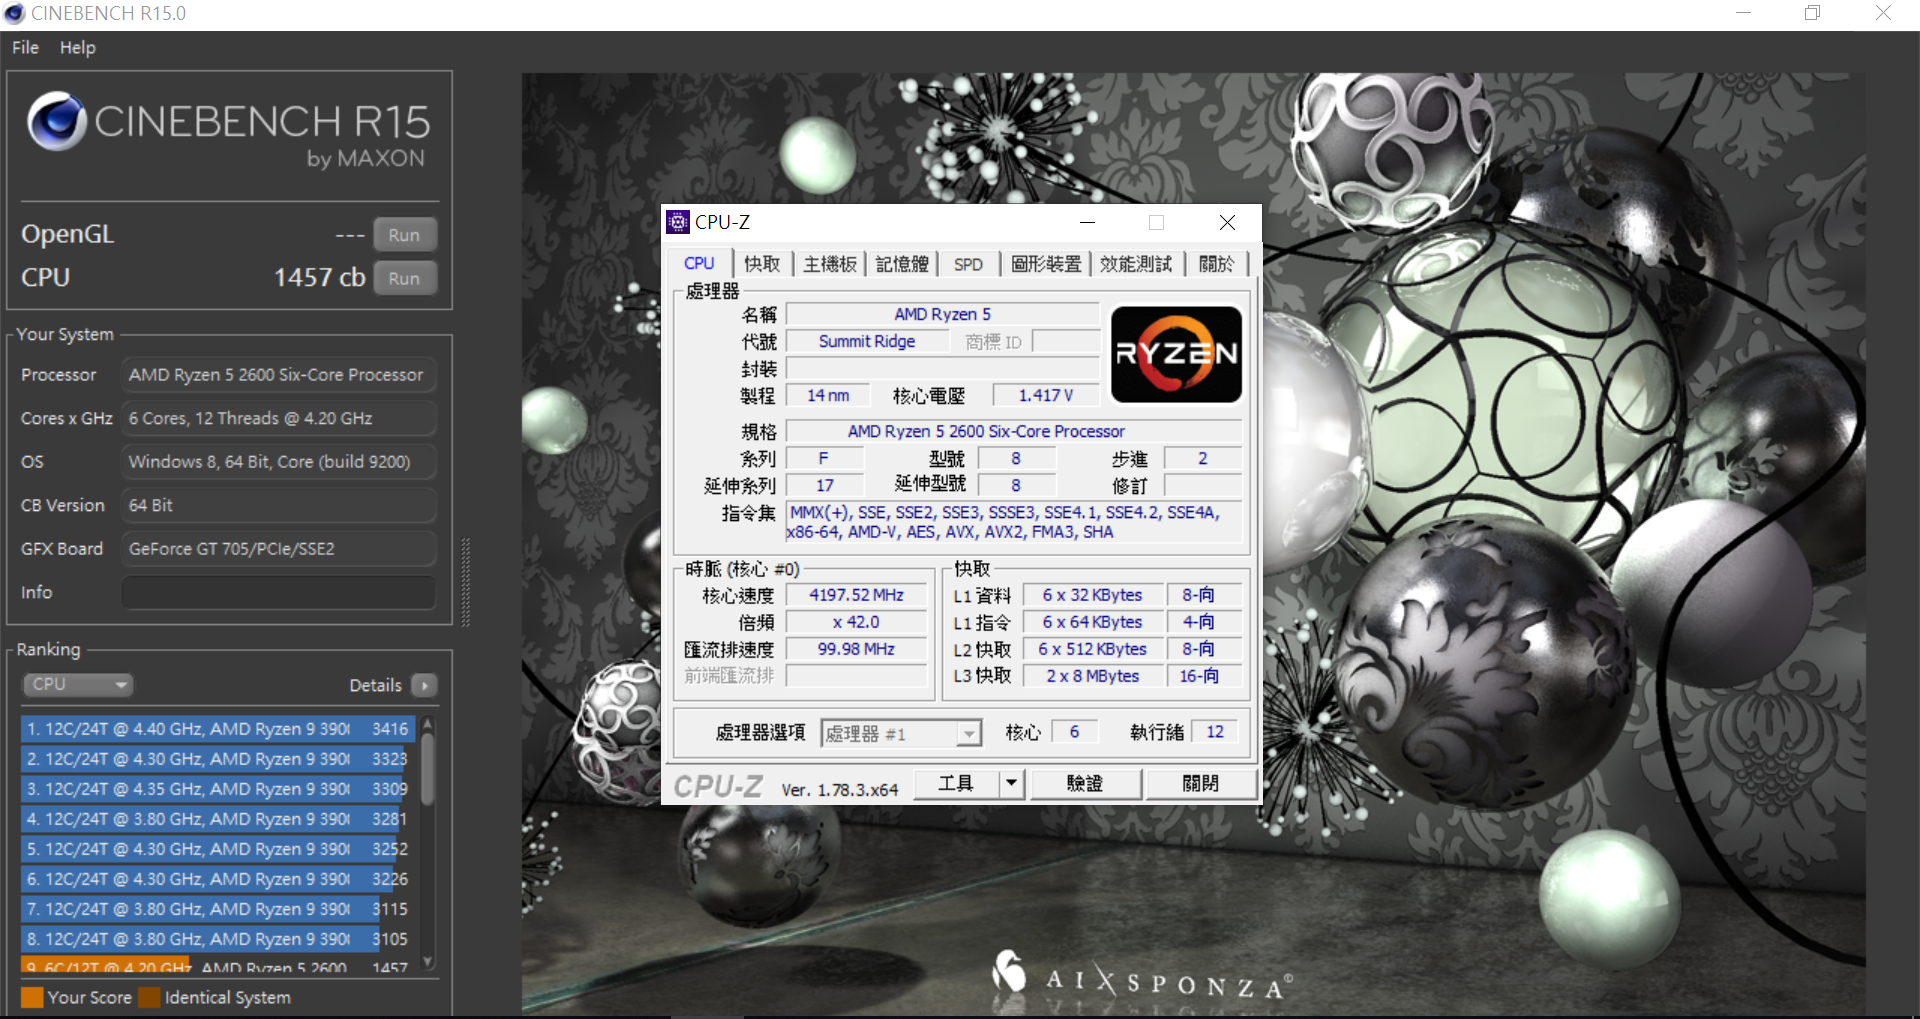Click the Cinebench logo sphere icon
This screenshot has height=1019, width=1920.
tap(56, 121)
